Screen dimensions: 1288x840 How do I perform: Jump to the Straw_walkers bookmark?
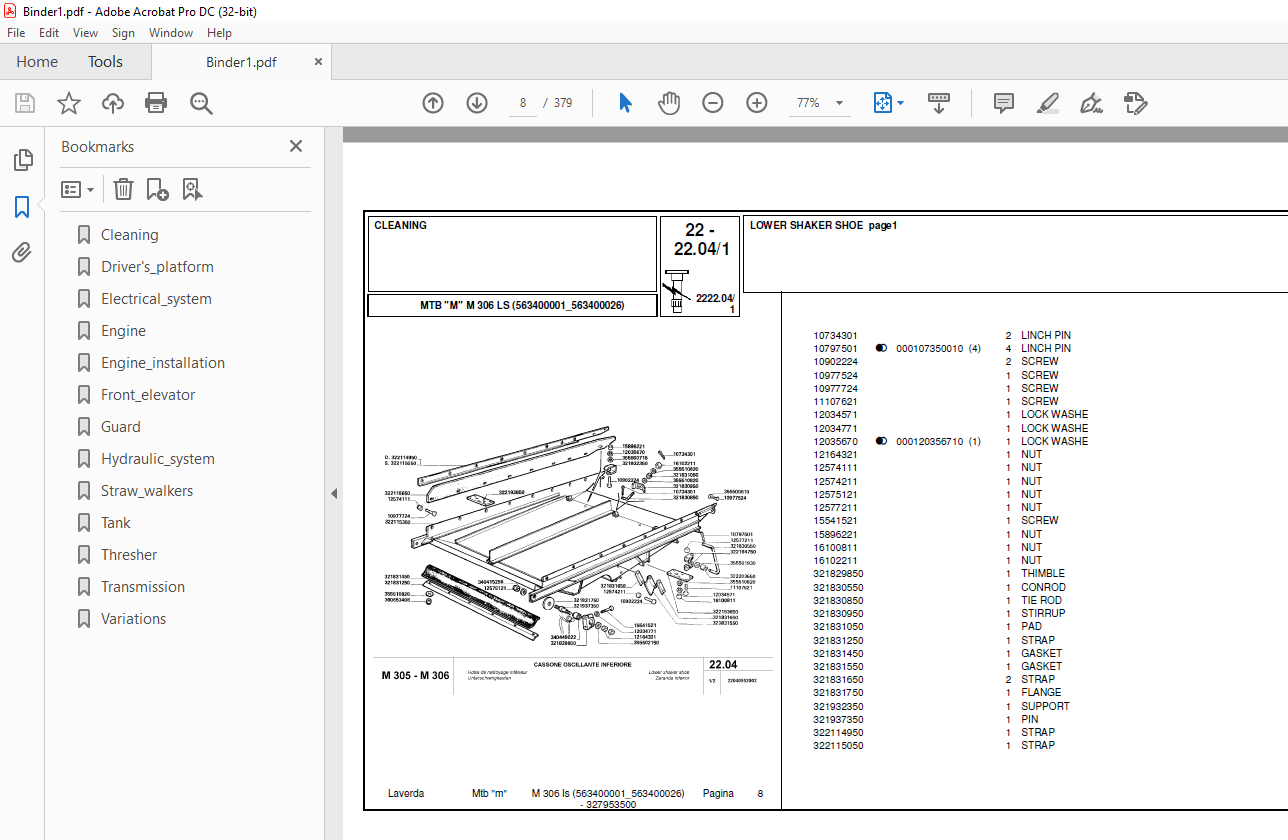pyautogui.click(x=147, y=491)
